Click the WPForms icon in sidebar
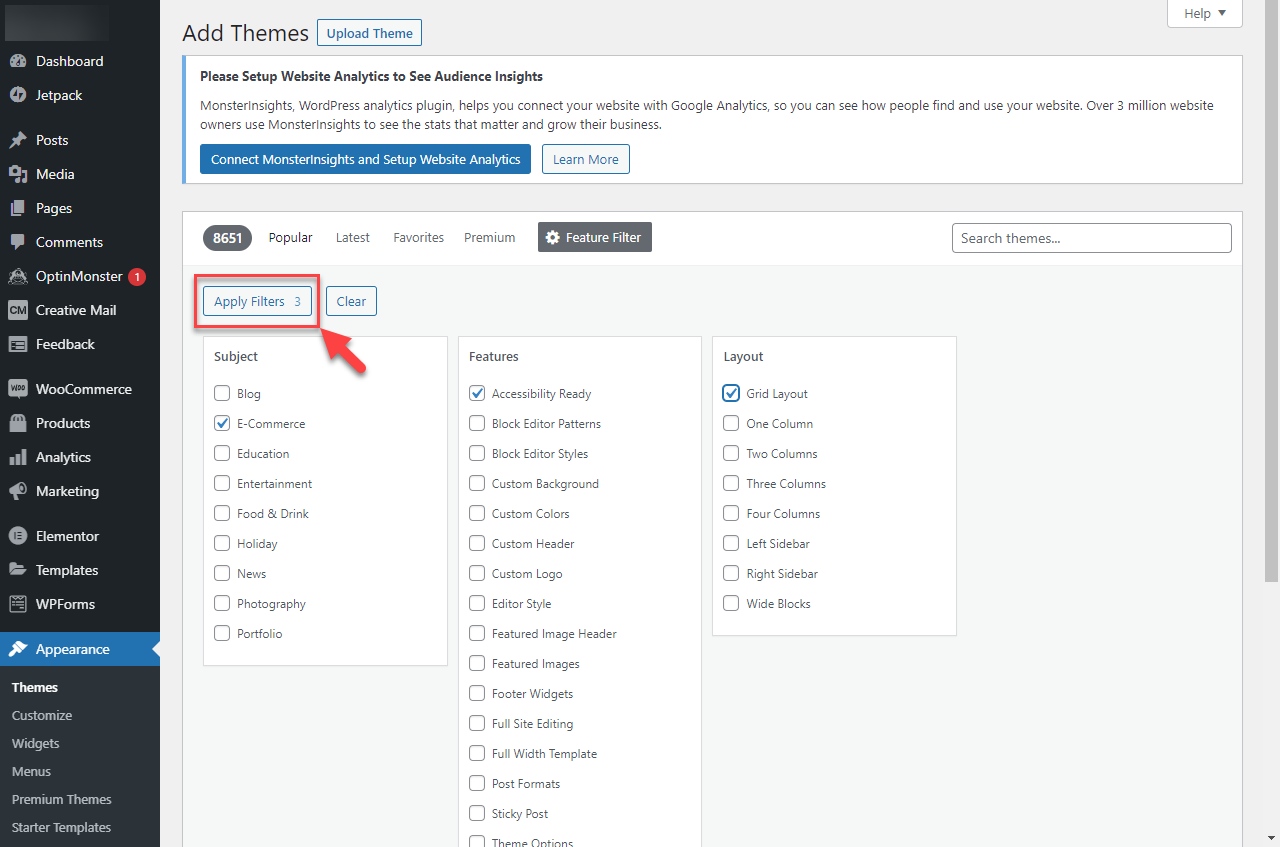The image size is (1280, 847). coord(18,604)
